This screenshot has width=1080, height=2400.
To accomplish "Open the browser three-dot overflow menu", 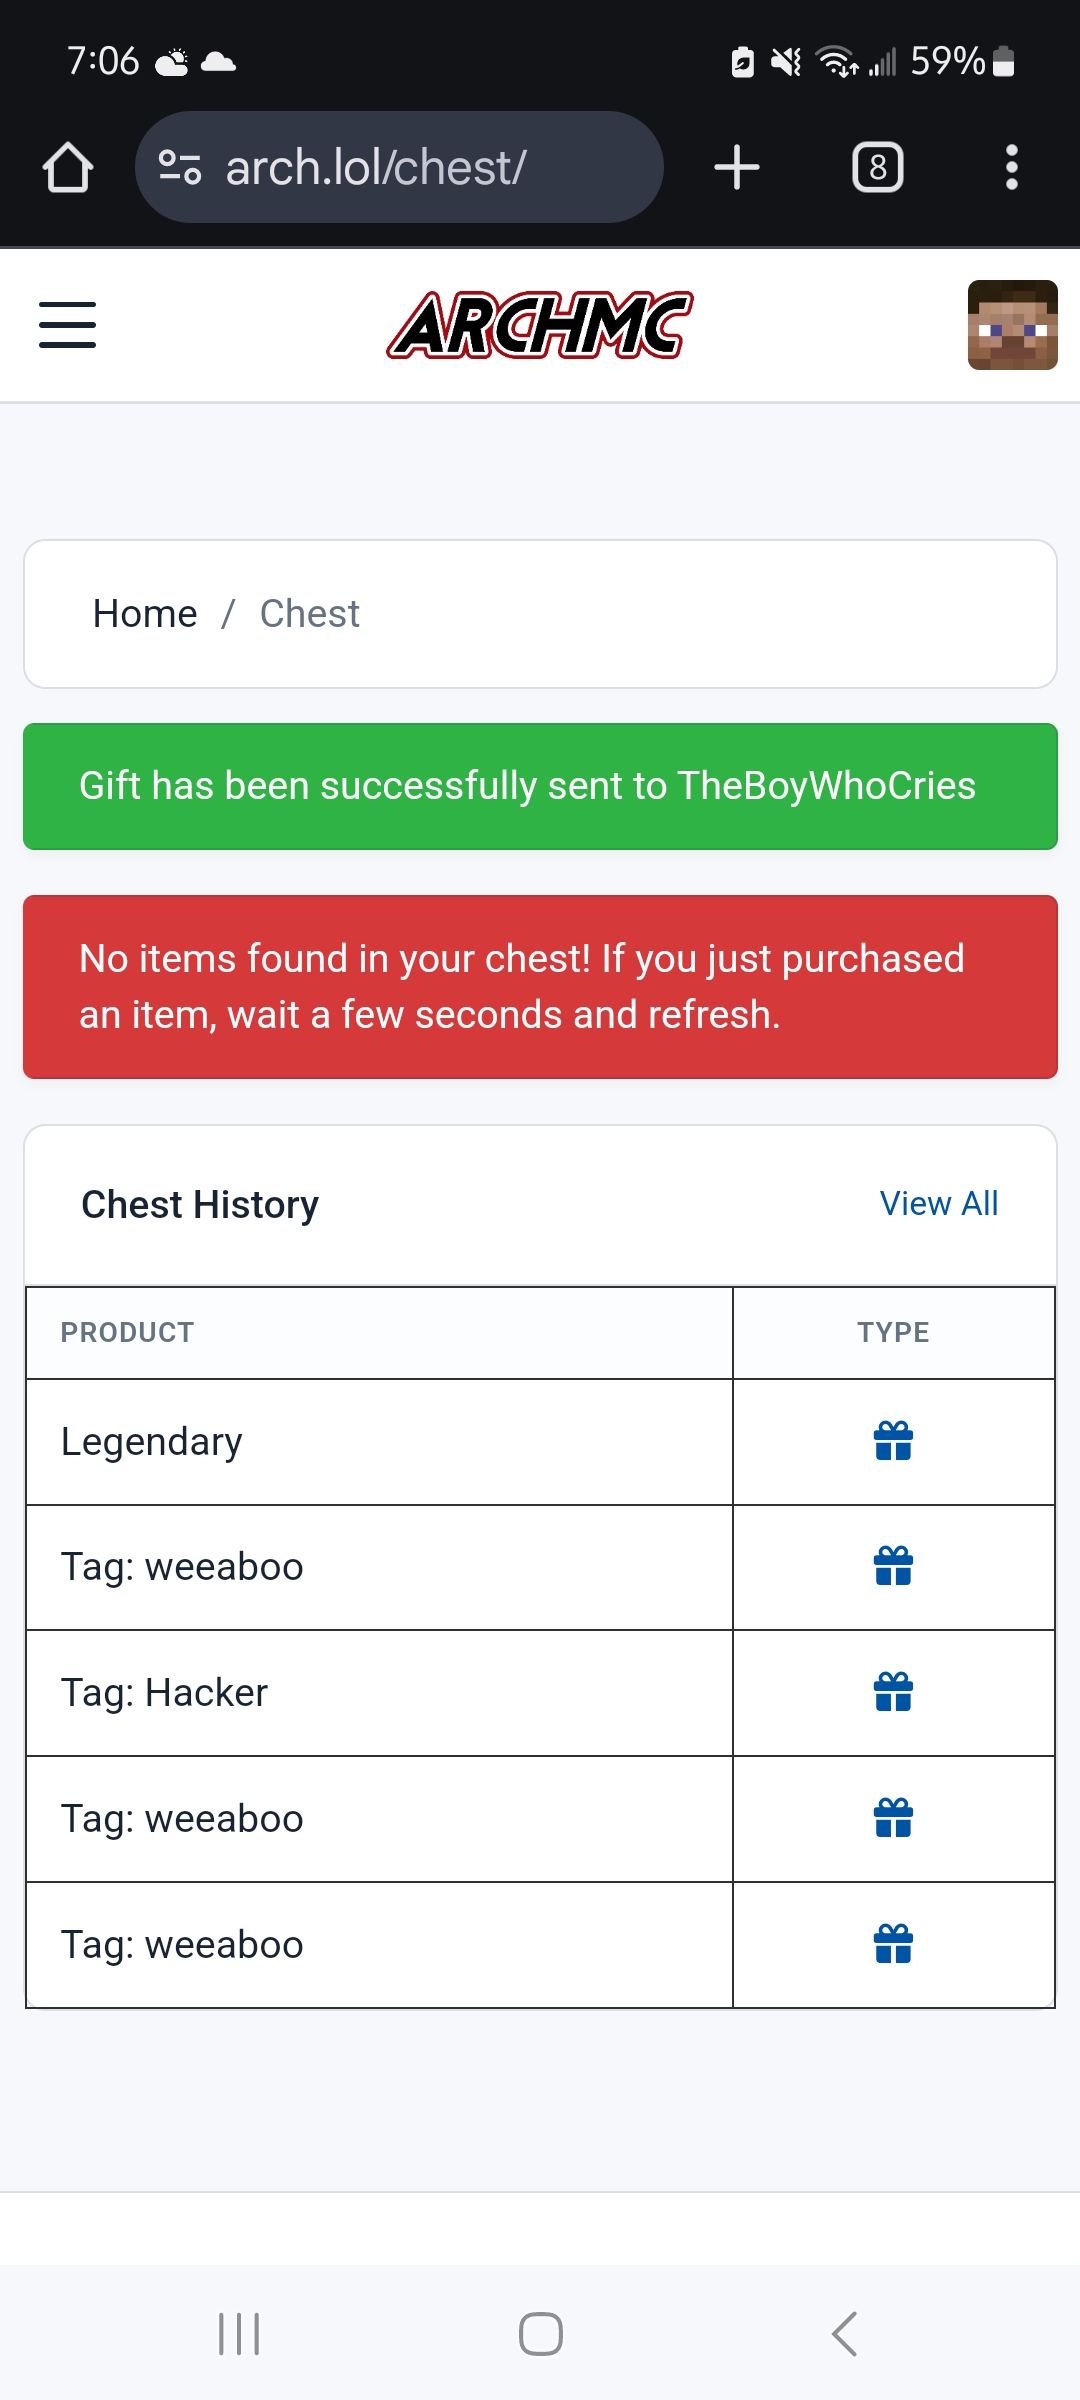I will point(1012,167).
